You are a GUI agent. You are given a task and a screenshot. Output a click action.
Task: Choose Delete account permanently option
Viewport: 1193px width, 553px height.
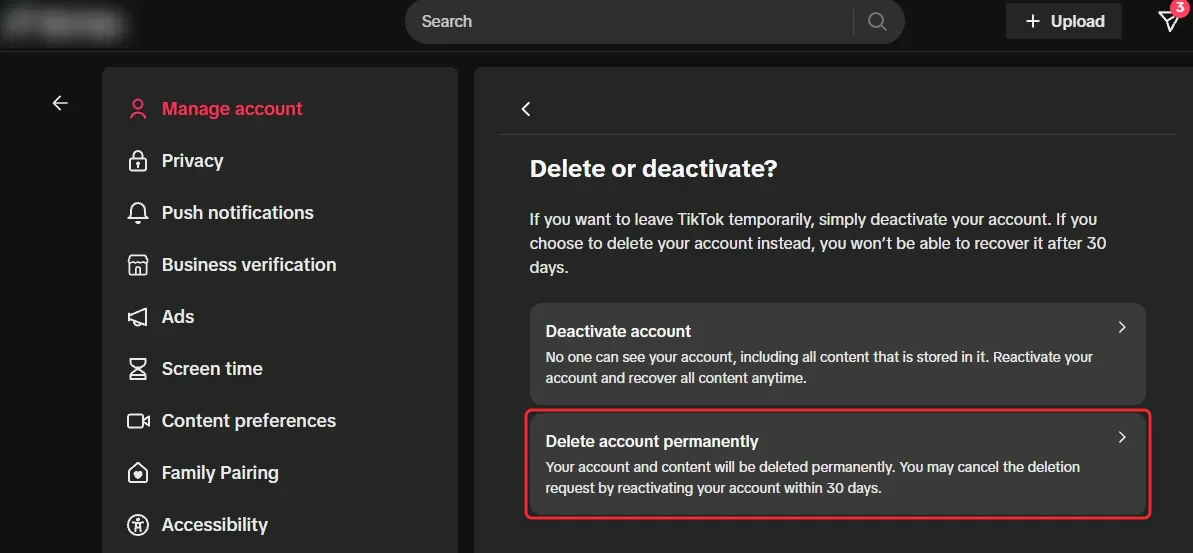pyautogui.click(x=838, y=465)
